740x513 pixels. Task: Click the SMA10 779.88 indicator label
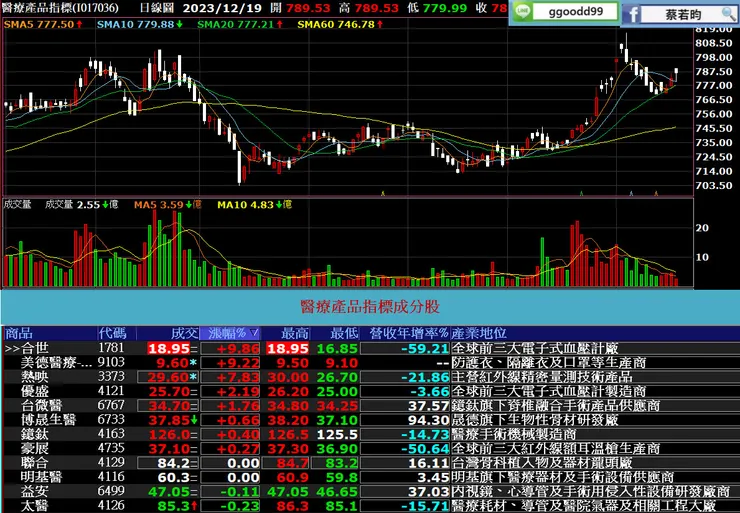140,24
